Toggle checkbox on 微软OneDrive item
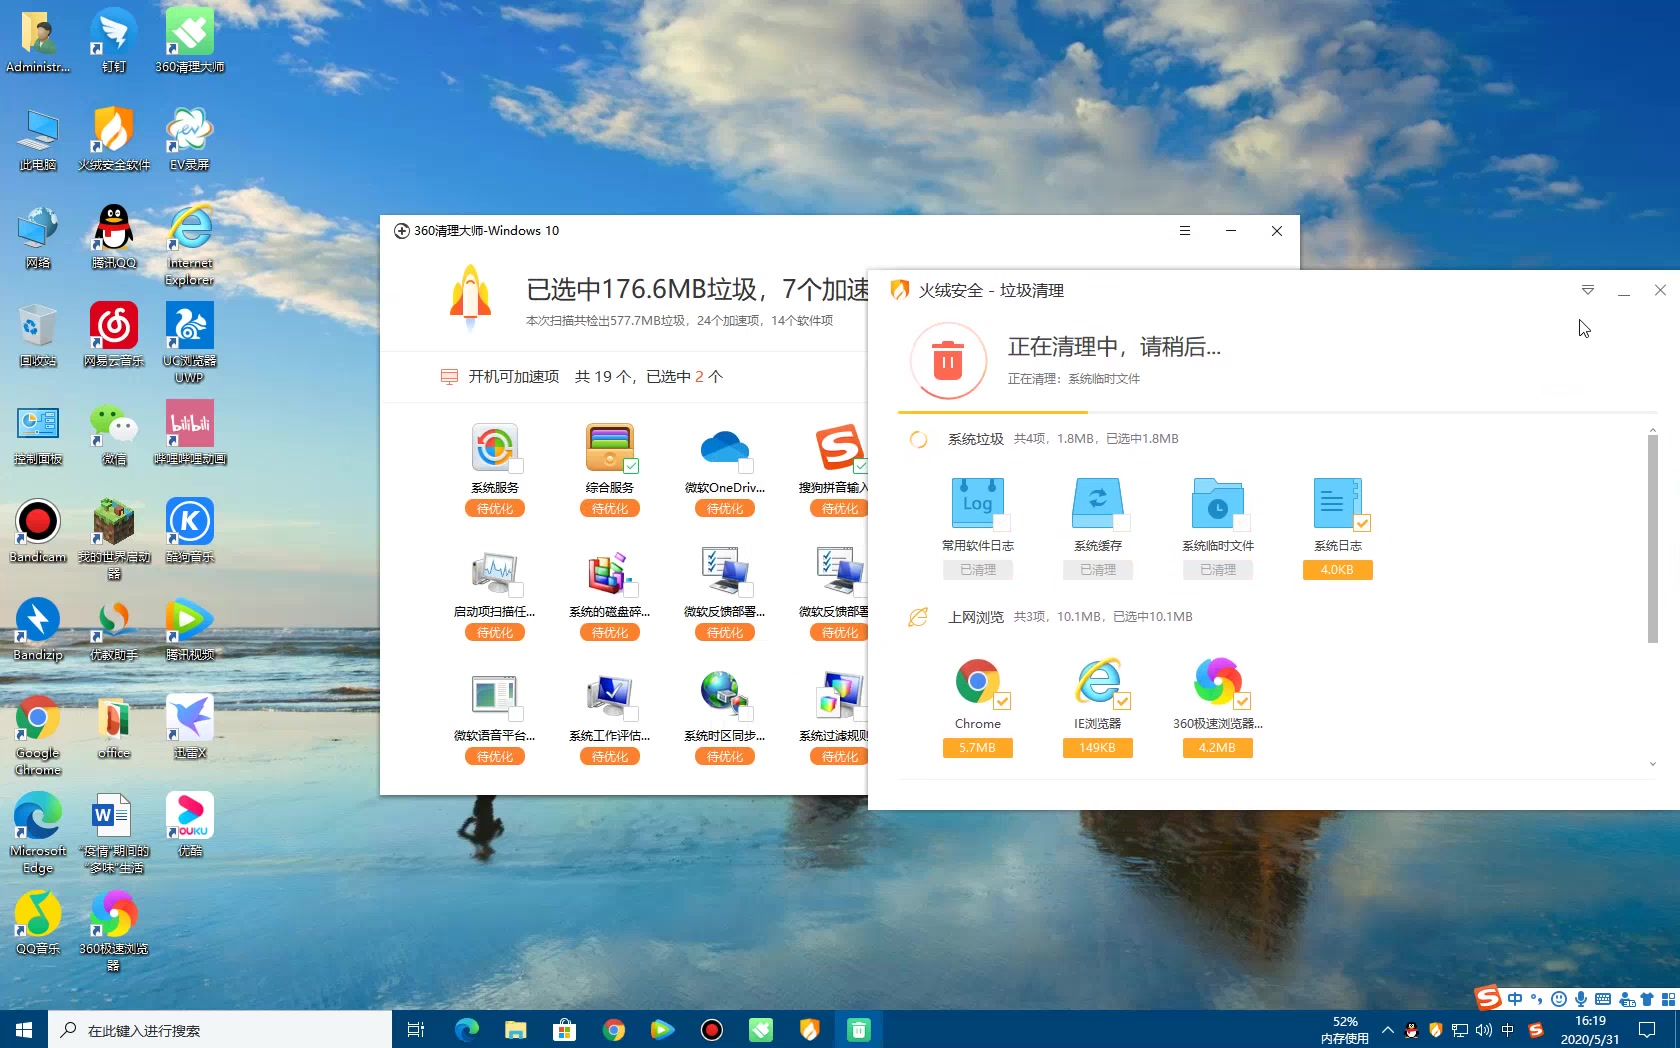1680x1048 pixels. [746, 466]
